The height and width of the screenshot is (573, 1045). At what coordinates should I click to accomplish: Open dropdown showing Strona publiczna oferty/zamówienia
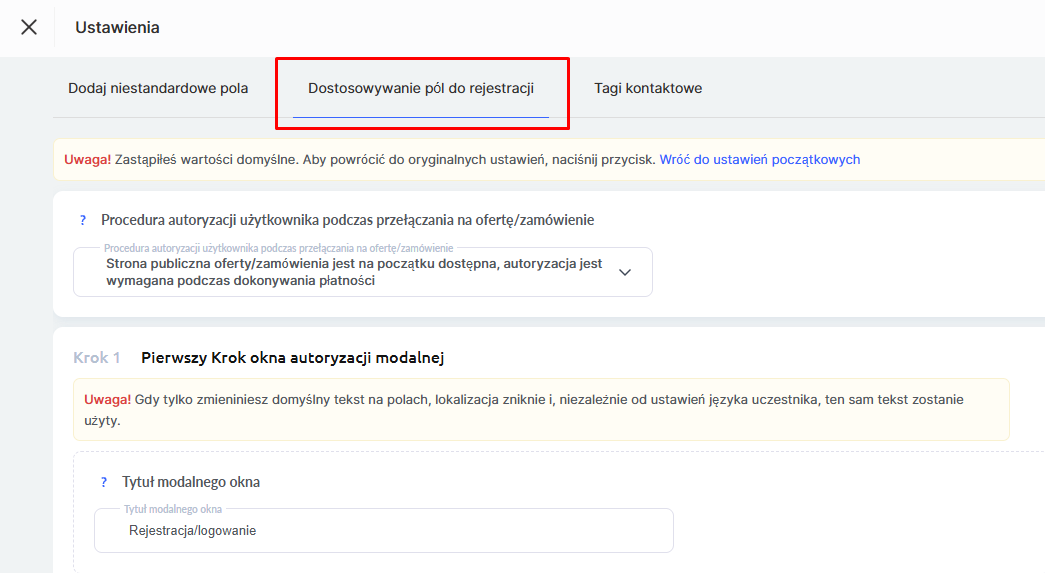coord(354,272)
